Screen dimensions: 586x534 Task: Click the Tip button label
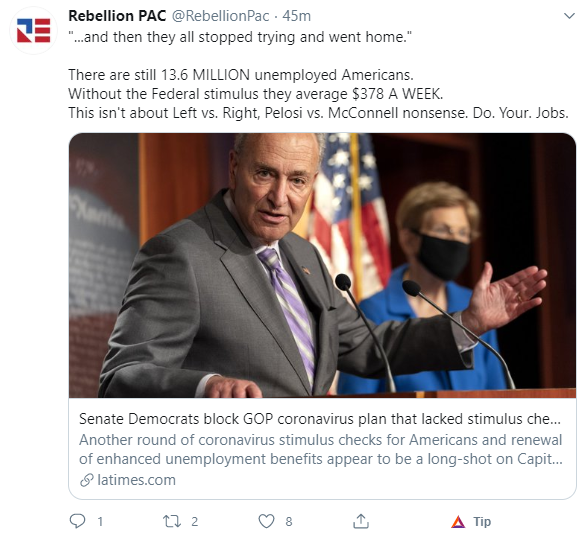click(482, 521)
